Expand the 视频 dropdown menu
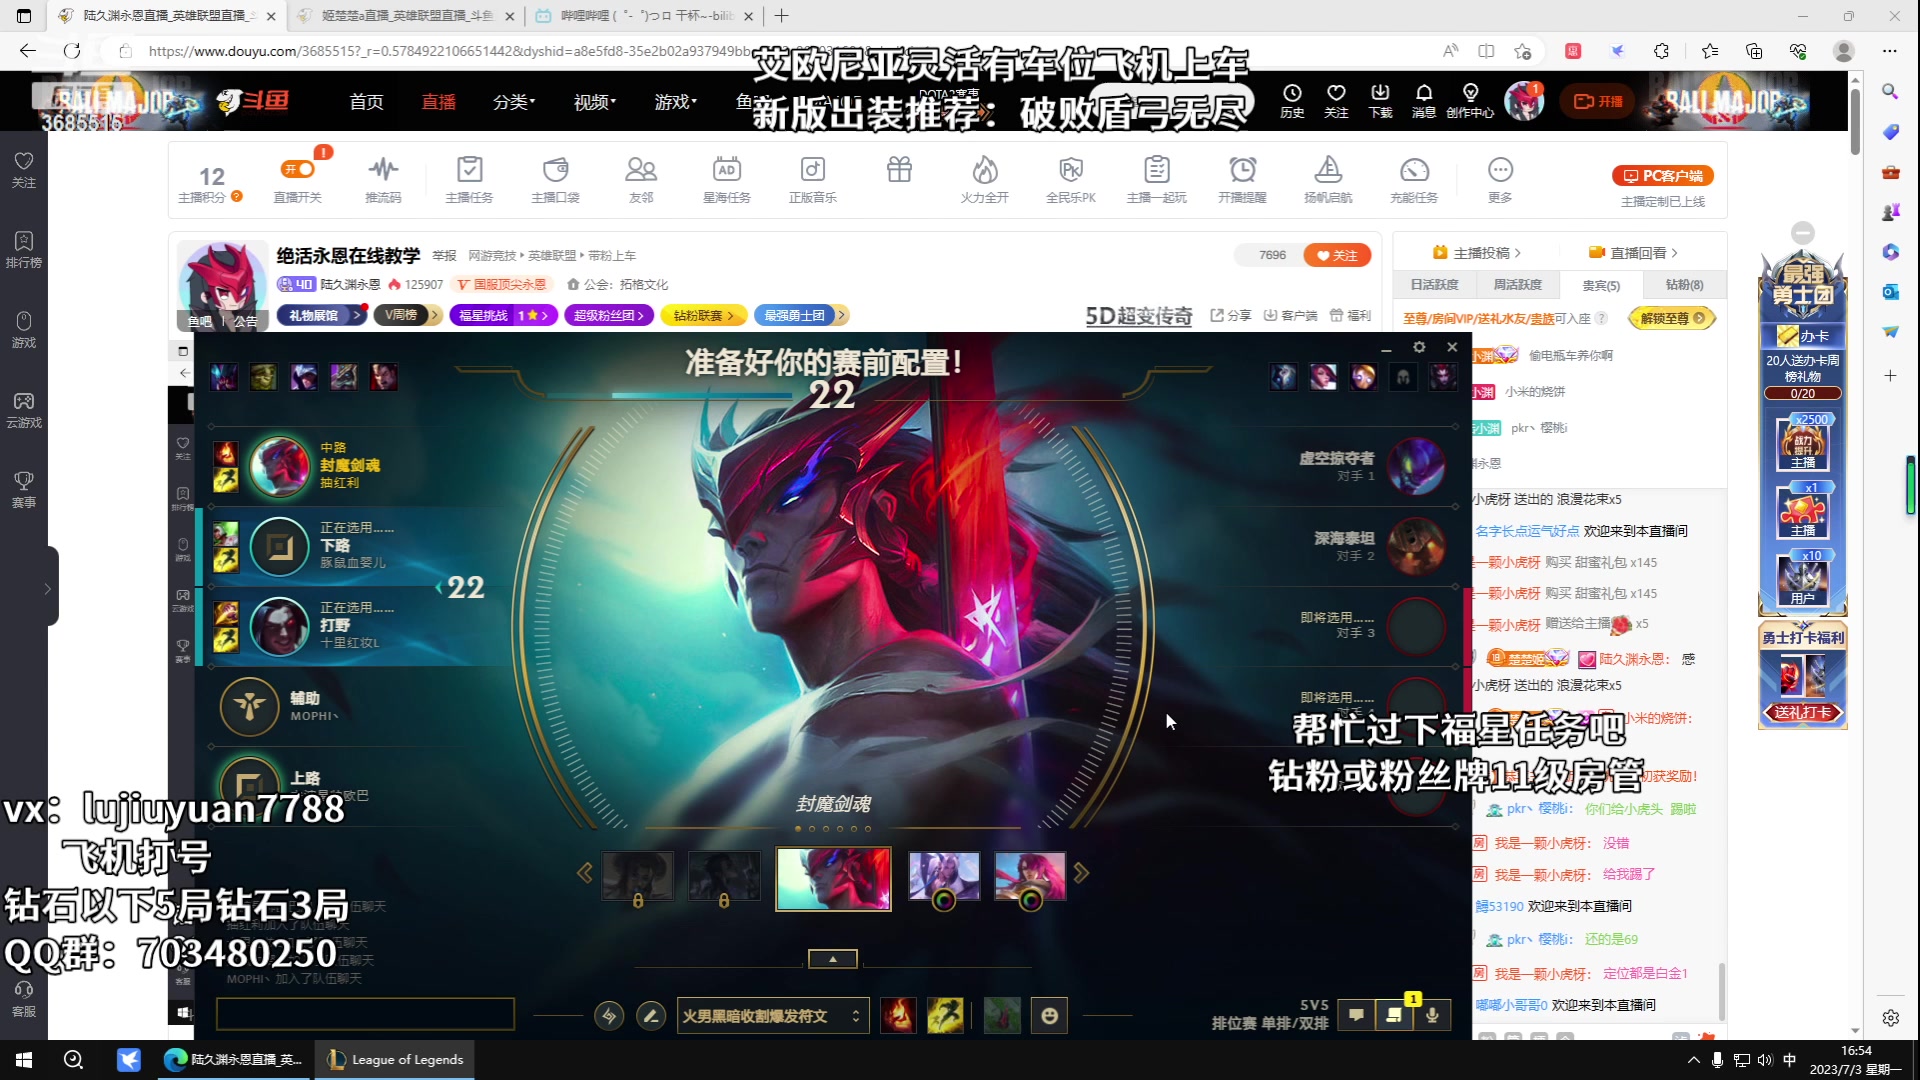The width and height of the screenshot is (1920, 1080). pyautogui.click(x=595, y=101)
